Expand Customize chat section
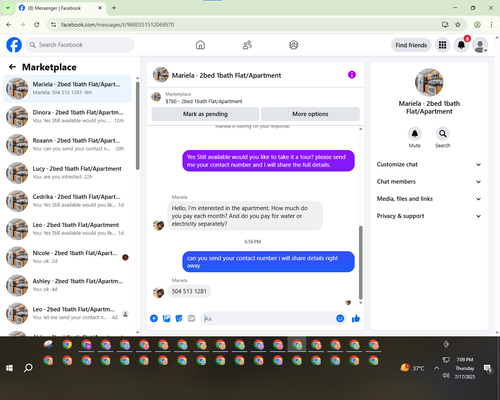500x400 pixels. tap(429, 164)
